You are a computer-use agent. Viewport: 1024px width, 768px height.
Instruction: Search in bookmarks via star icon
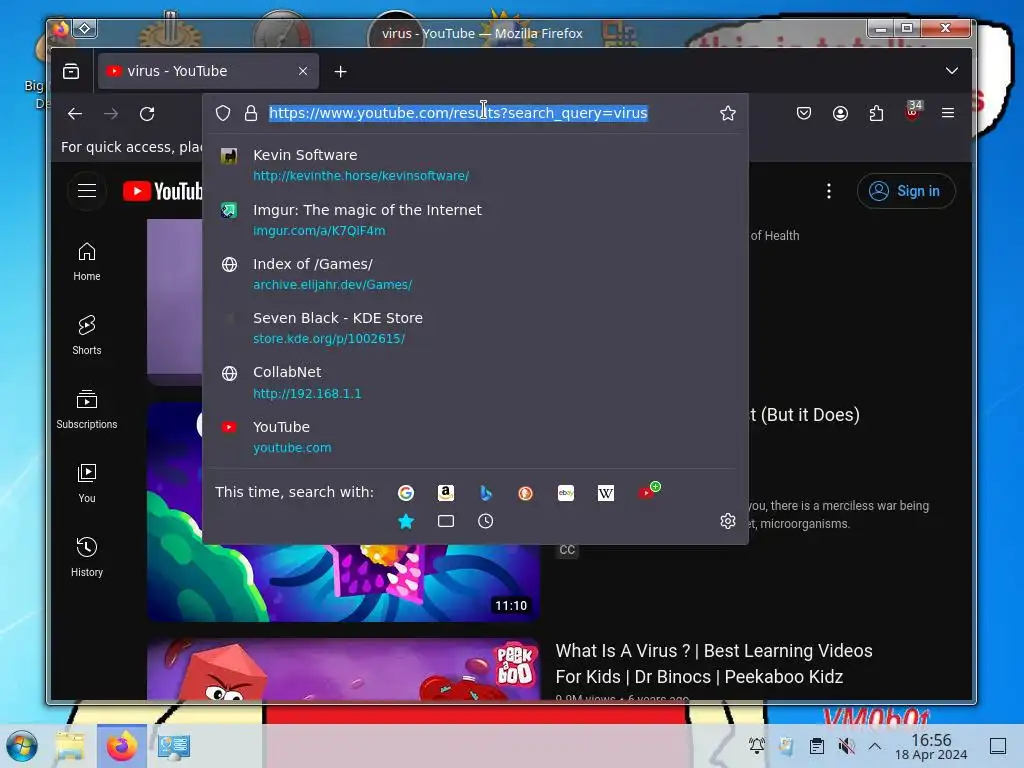click(x=406, y=521)
